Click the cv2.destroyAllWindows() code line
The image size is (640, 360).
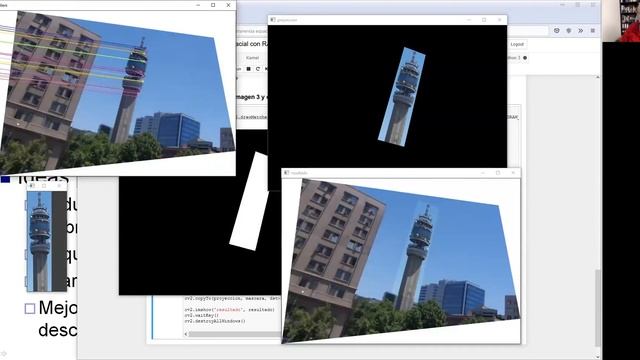point(215,321)
